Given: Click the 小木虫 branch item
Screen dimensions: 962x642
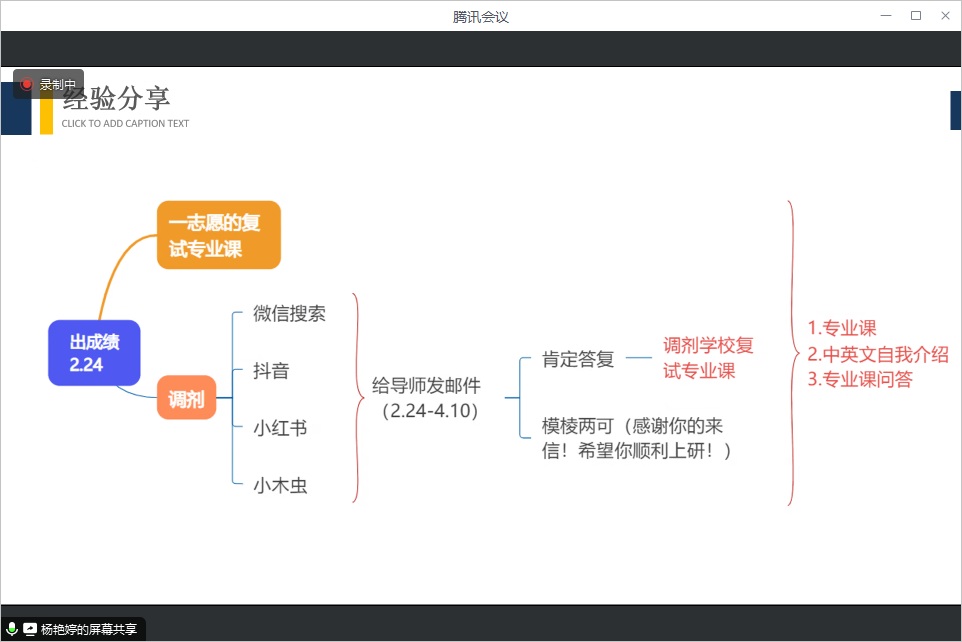Looking at the screenshot, I should pos(280,486).
